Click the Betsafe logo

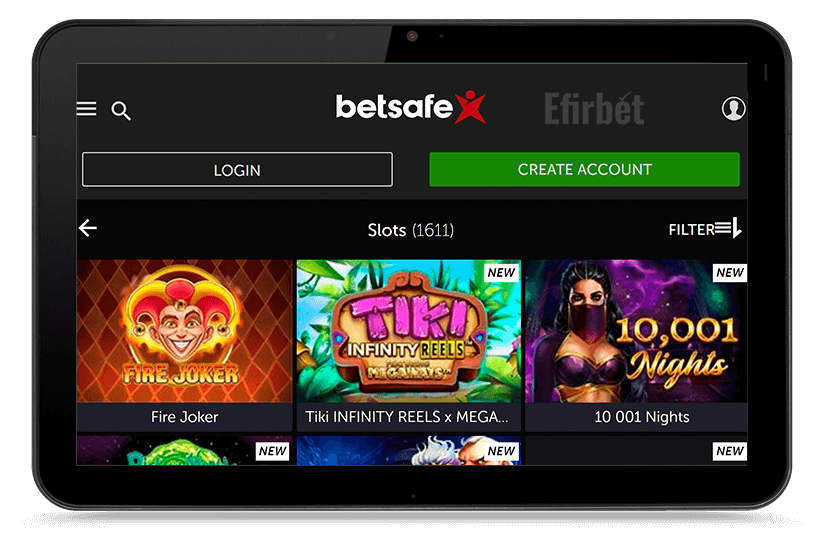pos(411,107)
